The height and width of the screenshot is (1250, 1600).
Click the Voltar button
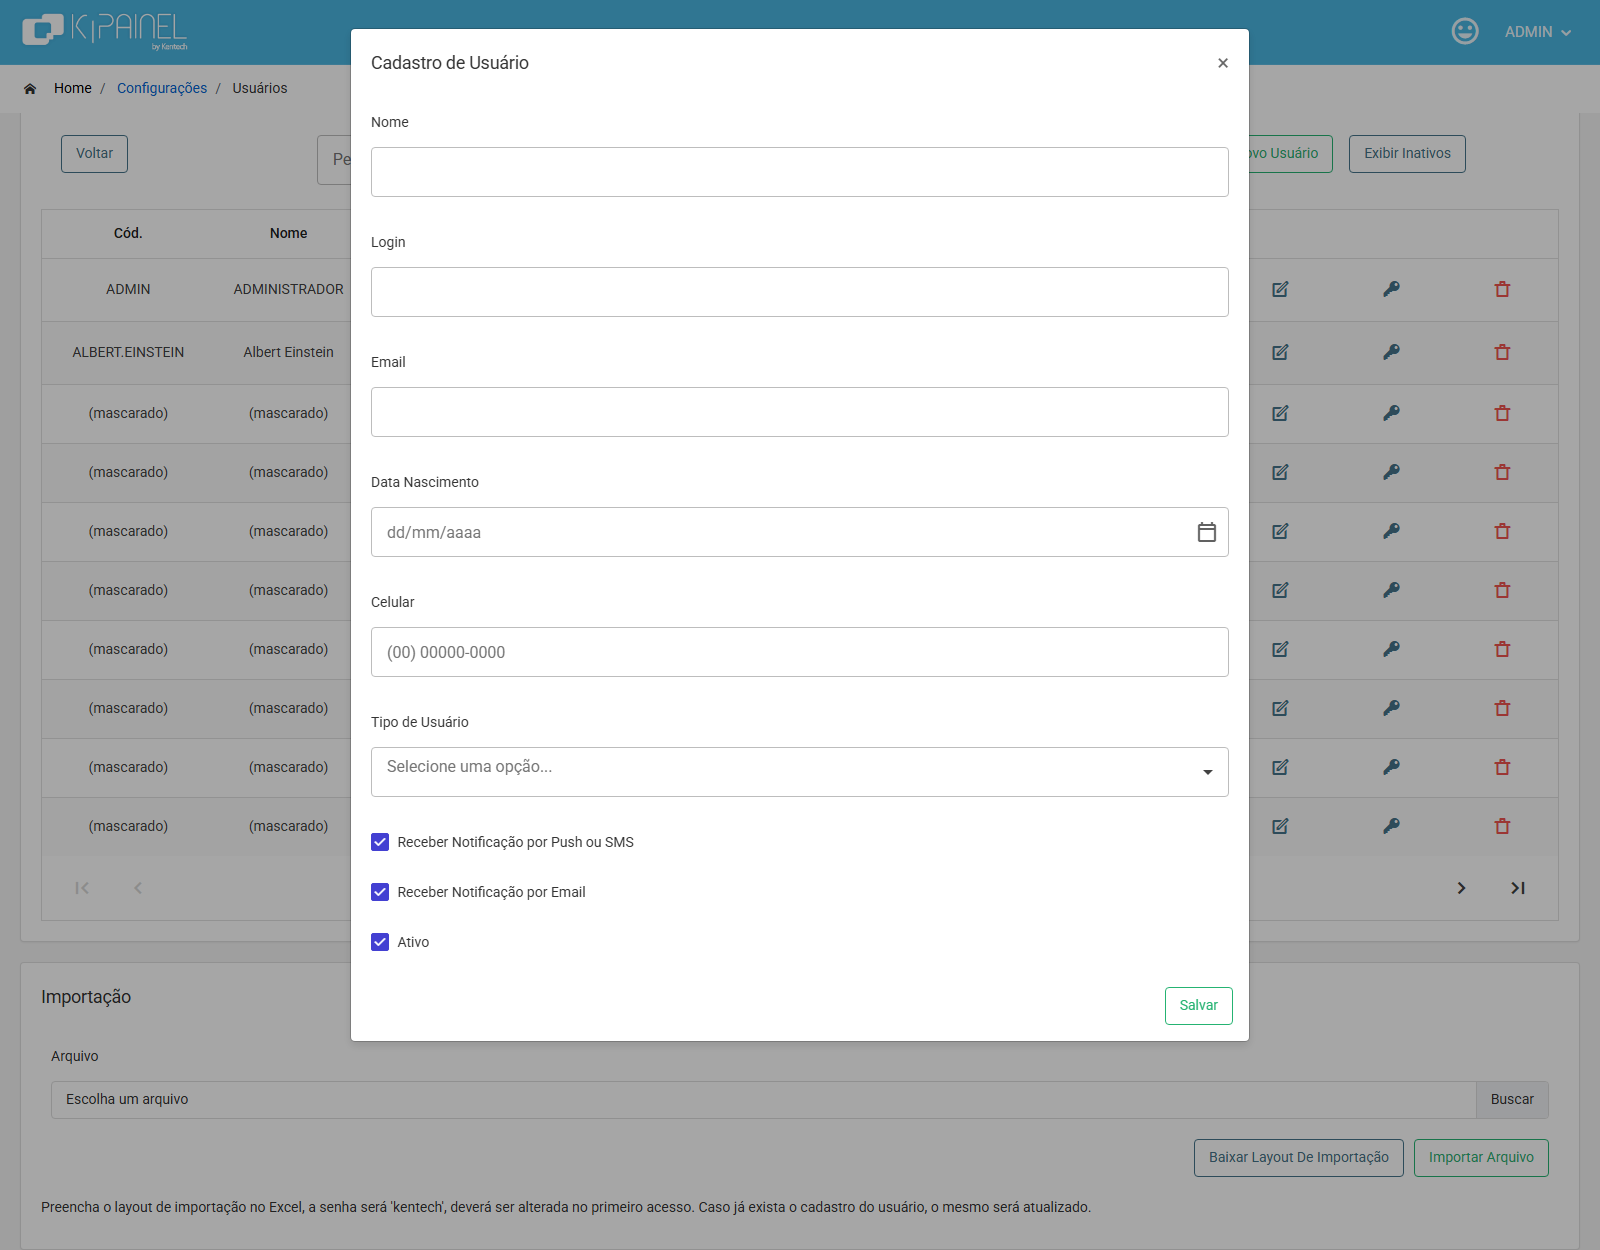pyautogui.click(x=95, y=154)
